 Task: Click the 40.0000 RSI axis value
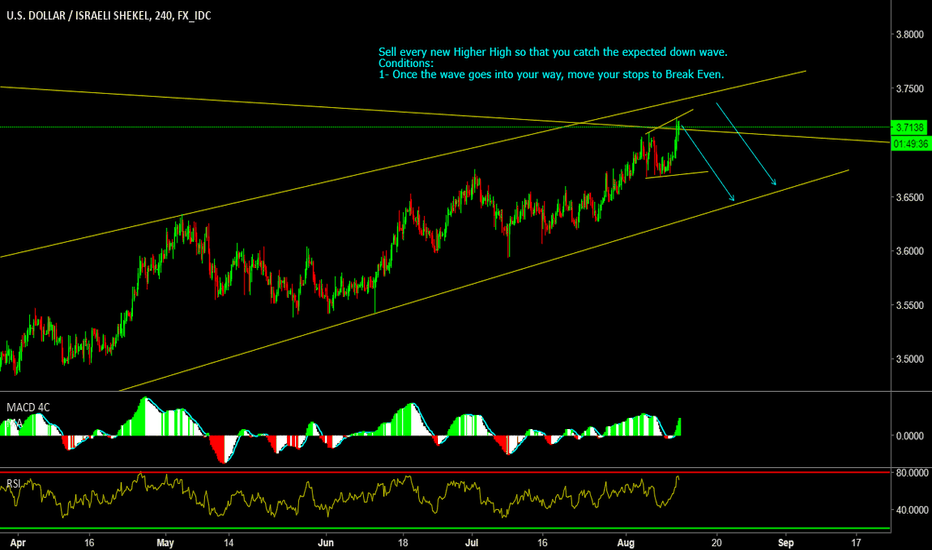coord(911,510)
